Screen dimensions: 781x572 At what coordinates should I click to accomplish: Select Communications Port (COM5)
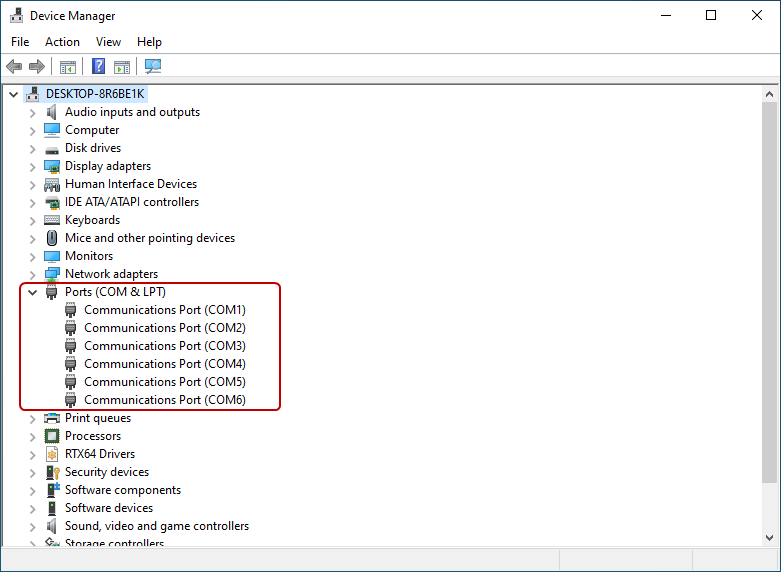(165, 382)
